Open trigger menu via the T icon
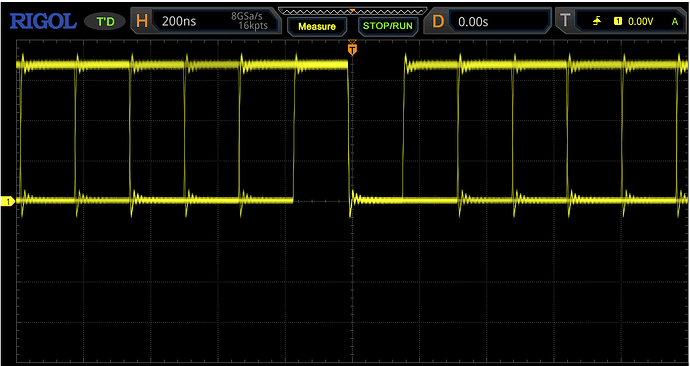Screen dimensions: 690x366 tap(565, 20)
